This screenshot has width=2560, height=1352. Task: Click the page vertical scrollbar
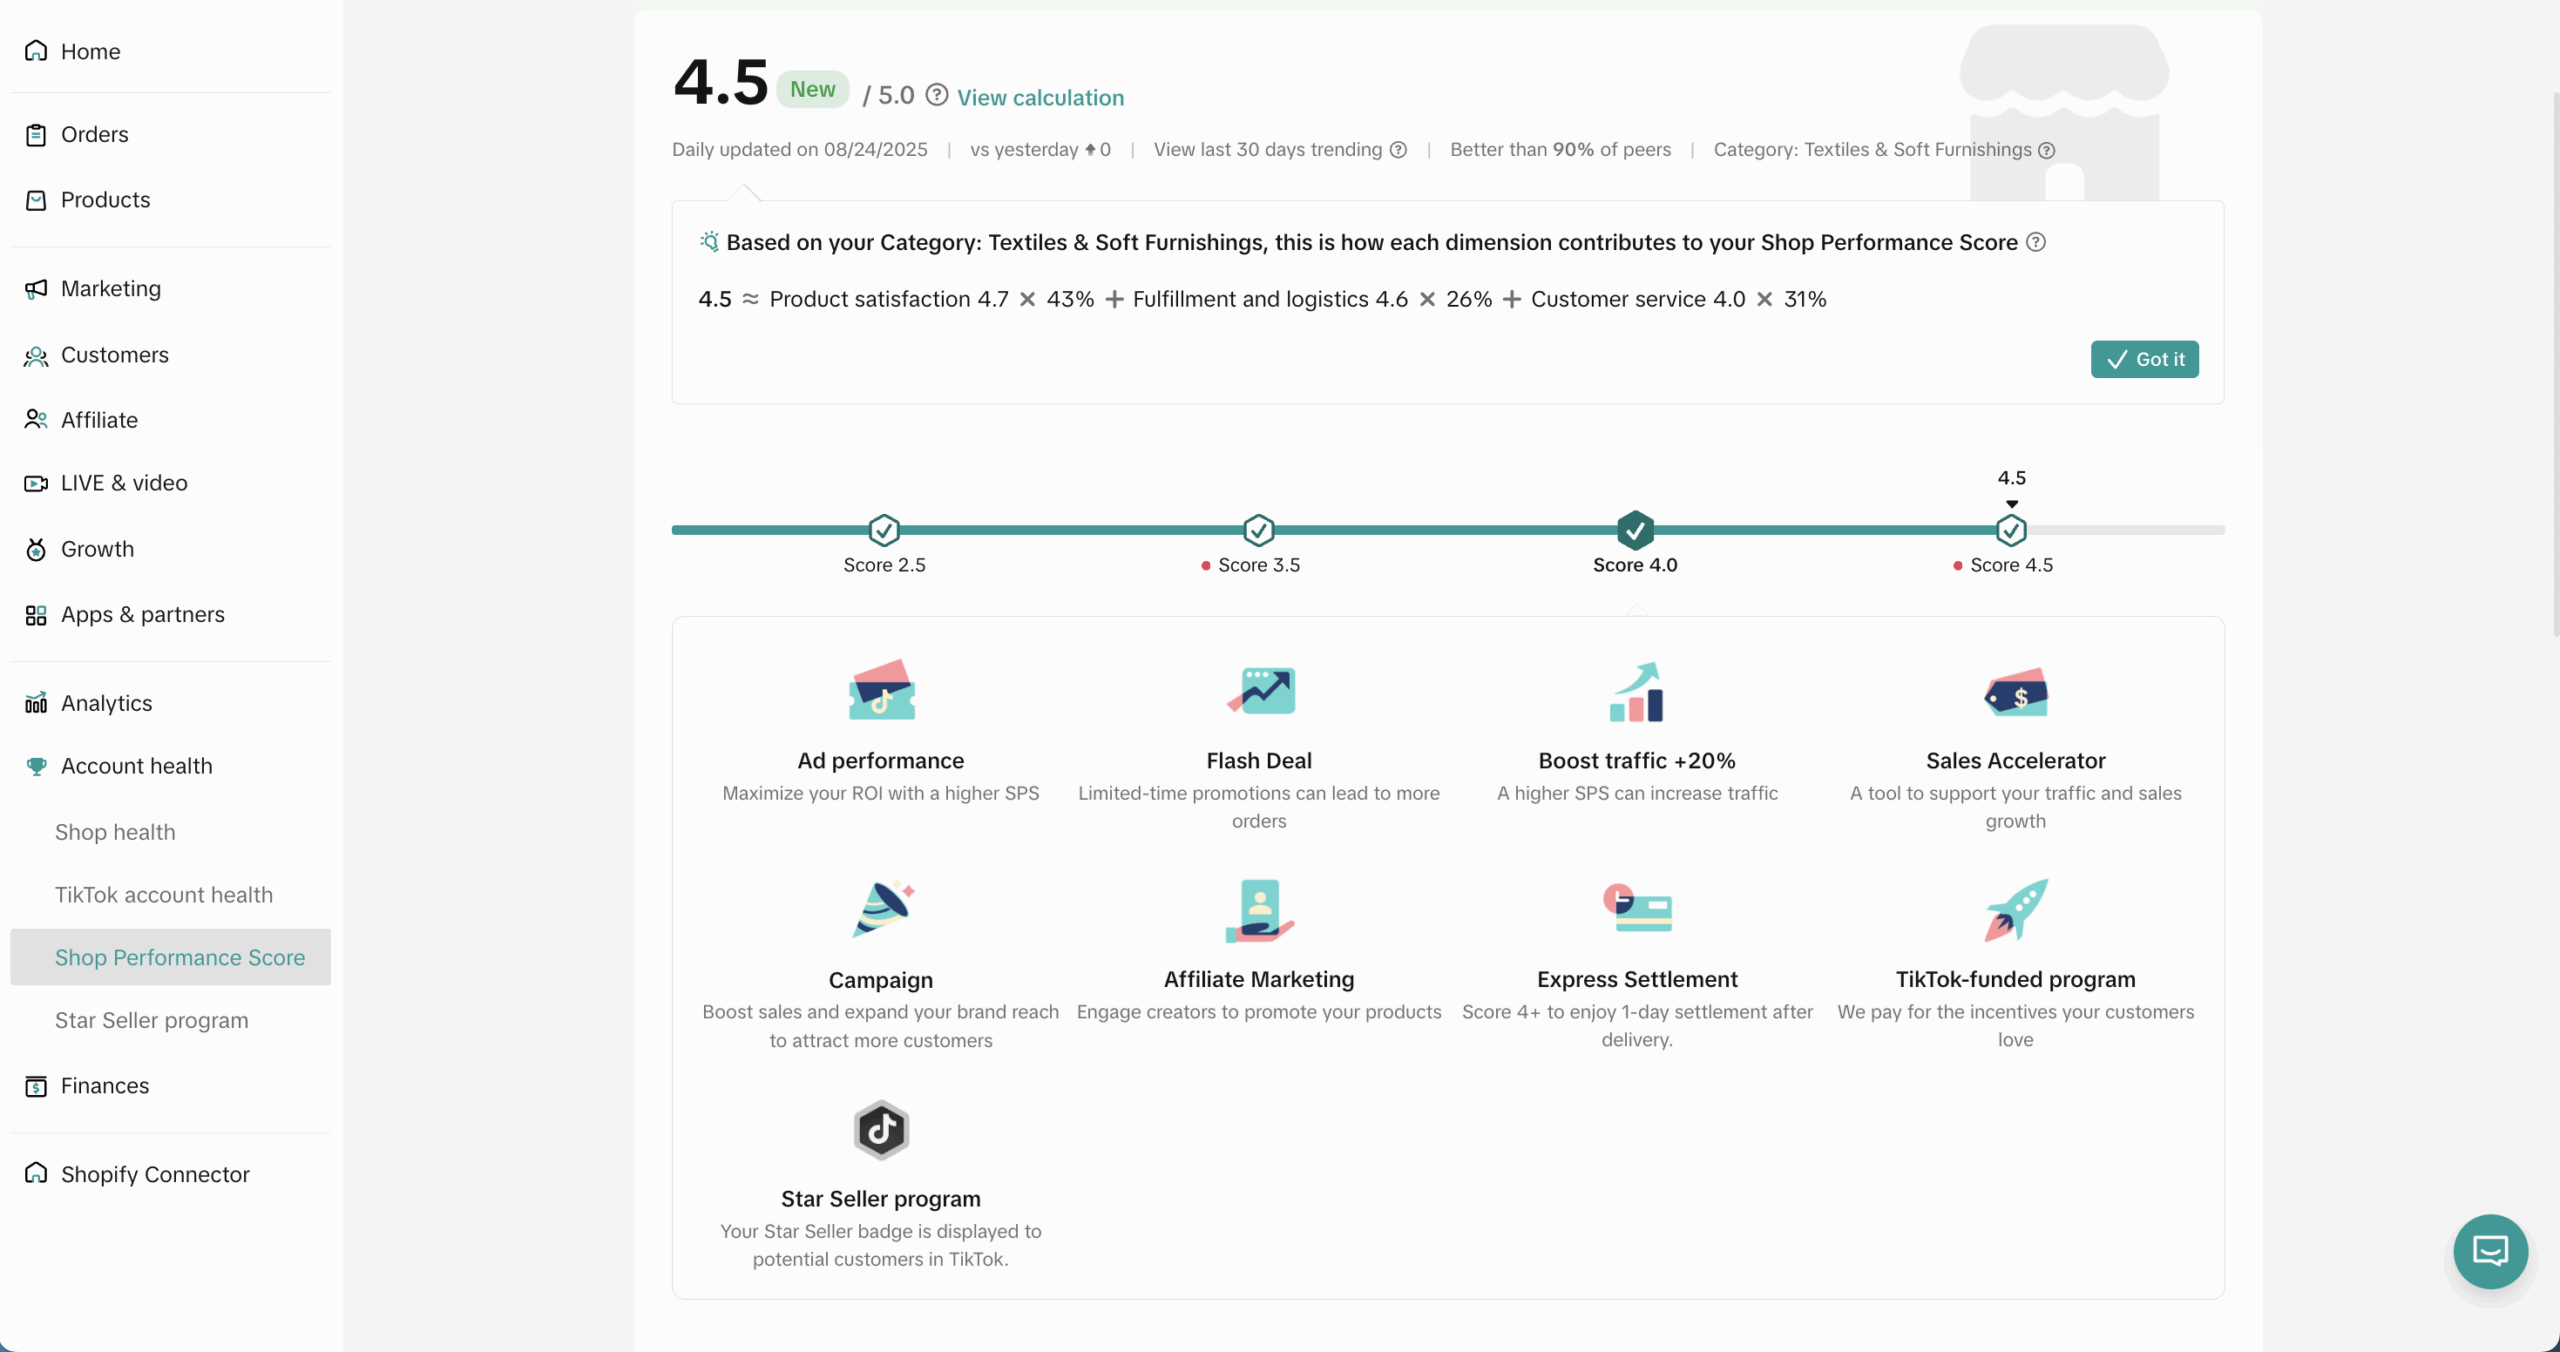click(x=2554, y=365)
